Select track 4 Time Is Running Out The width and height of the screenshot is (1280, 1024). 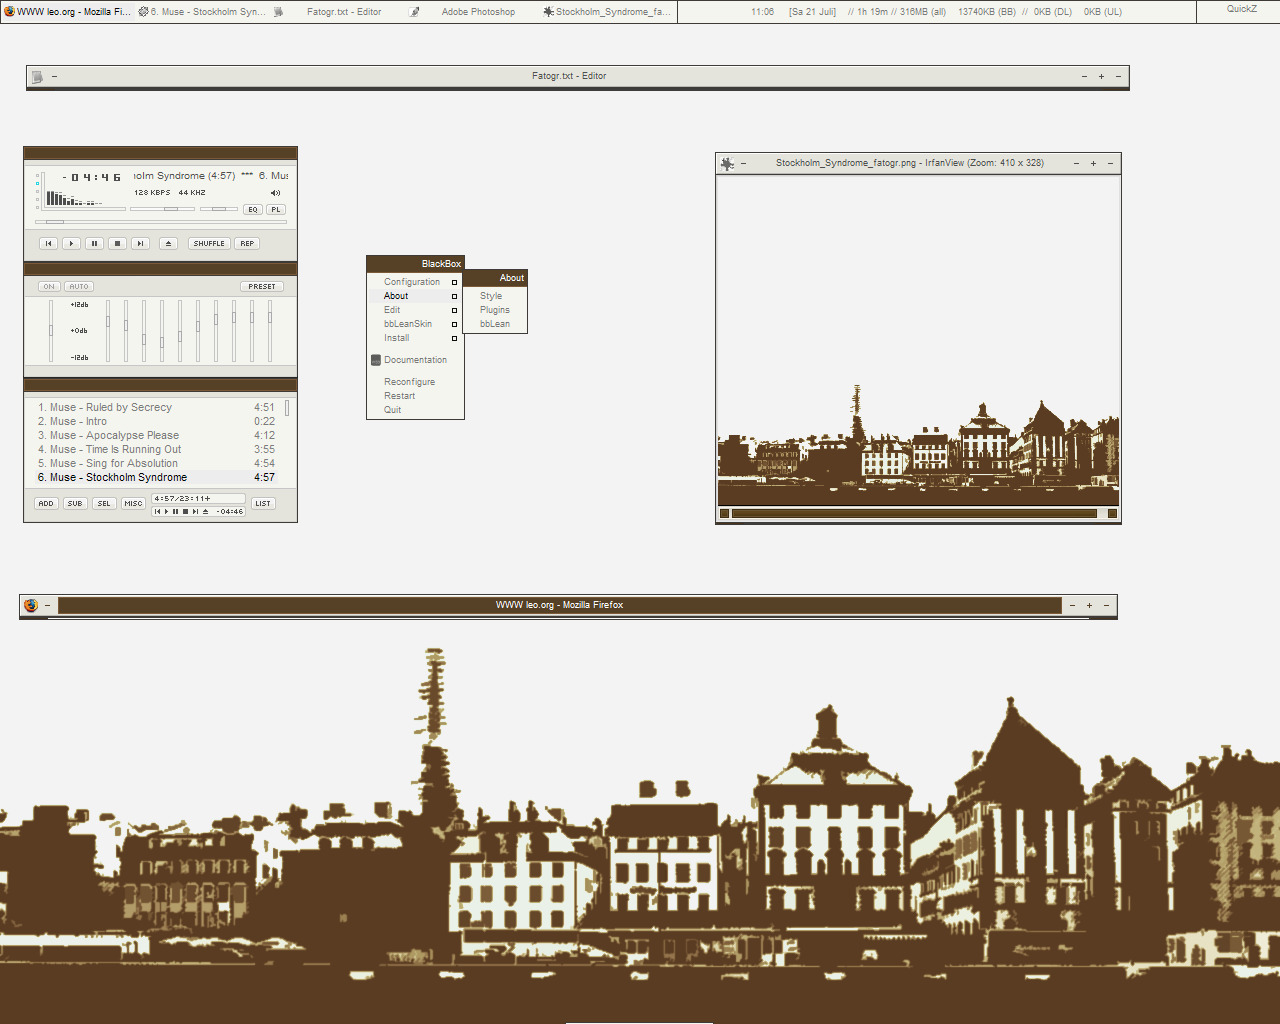[x=156, y=449]
